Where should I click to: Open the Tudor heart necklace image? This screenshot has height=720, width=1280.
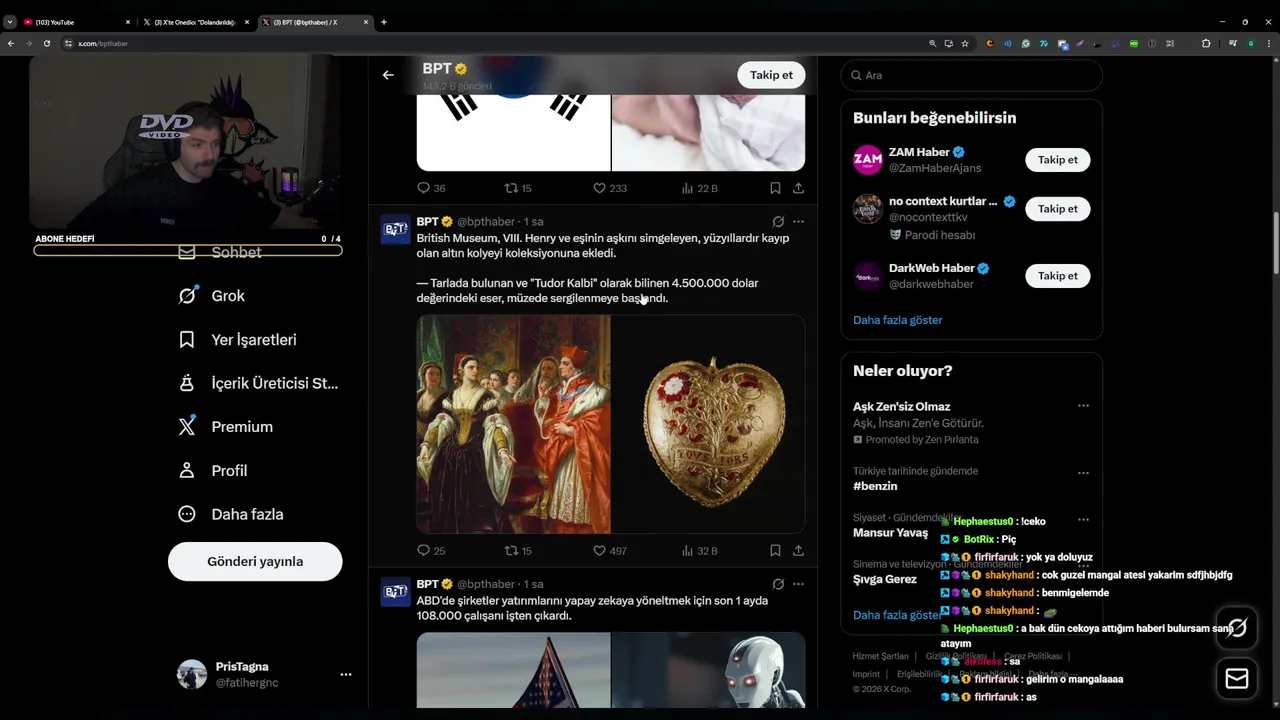point(708,425)
